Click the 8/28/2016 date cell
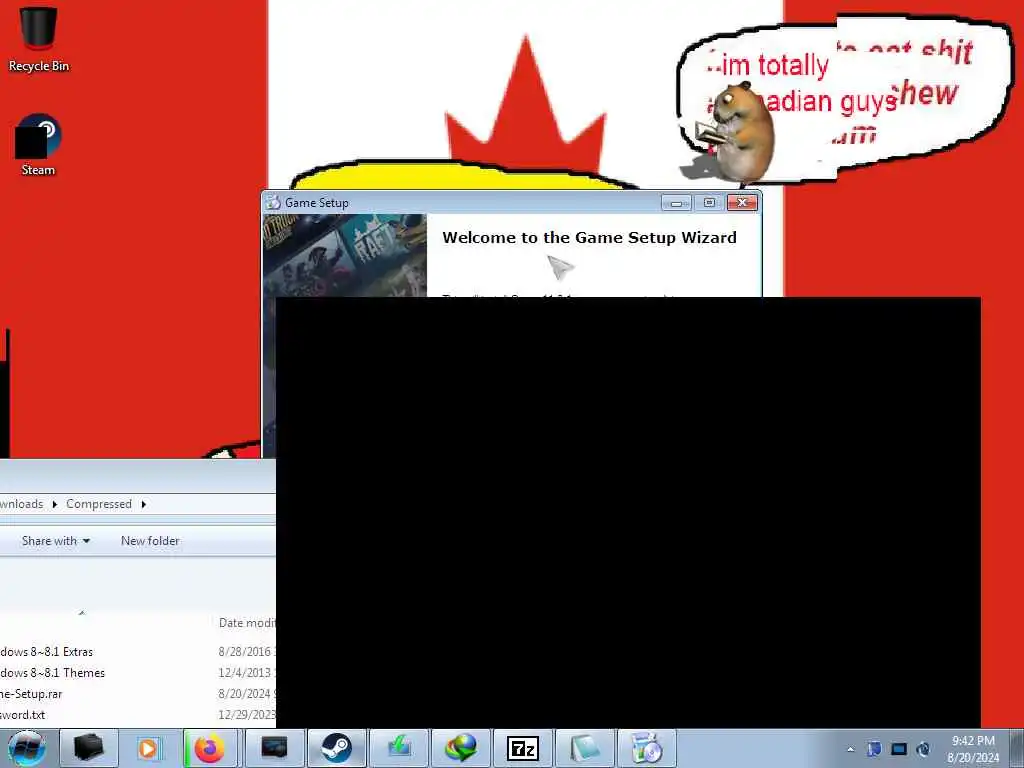This screenshot has width=1024, height=768. point(246,652)
